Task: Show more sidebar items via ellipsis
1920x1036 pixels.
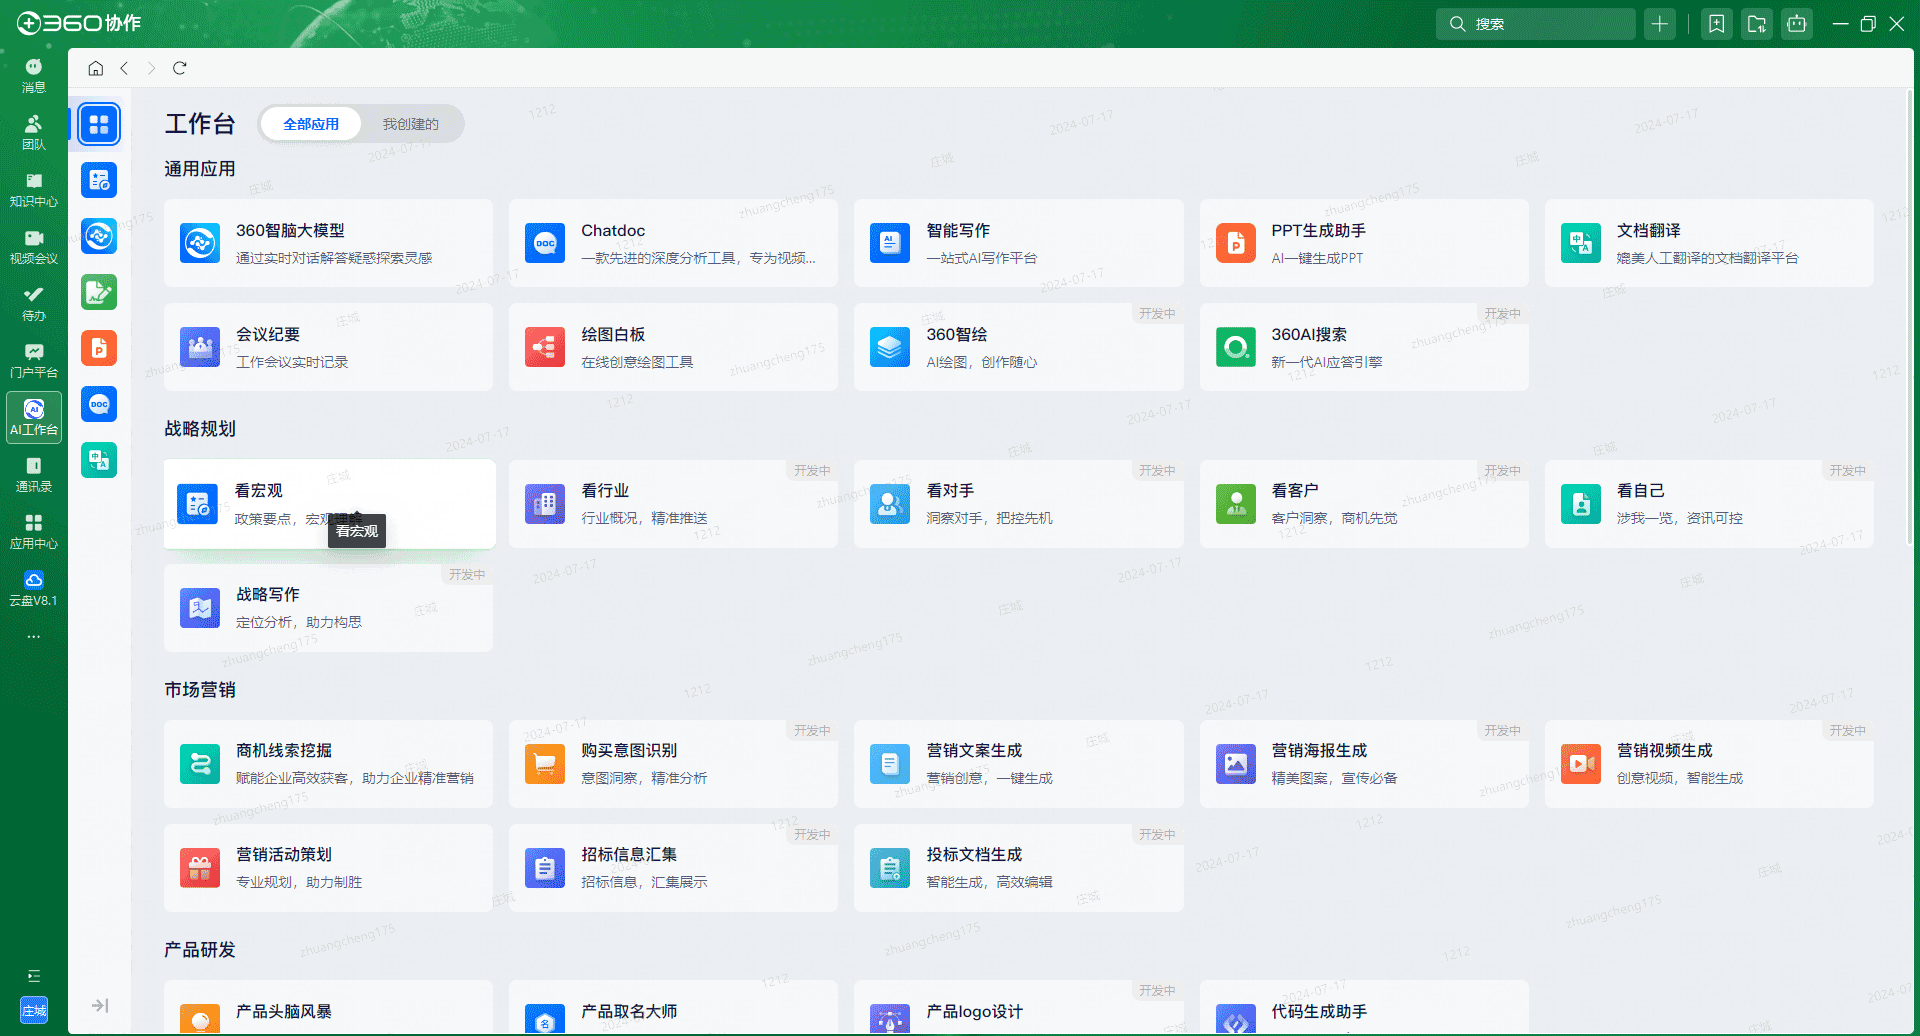Action: (34, 636)
